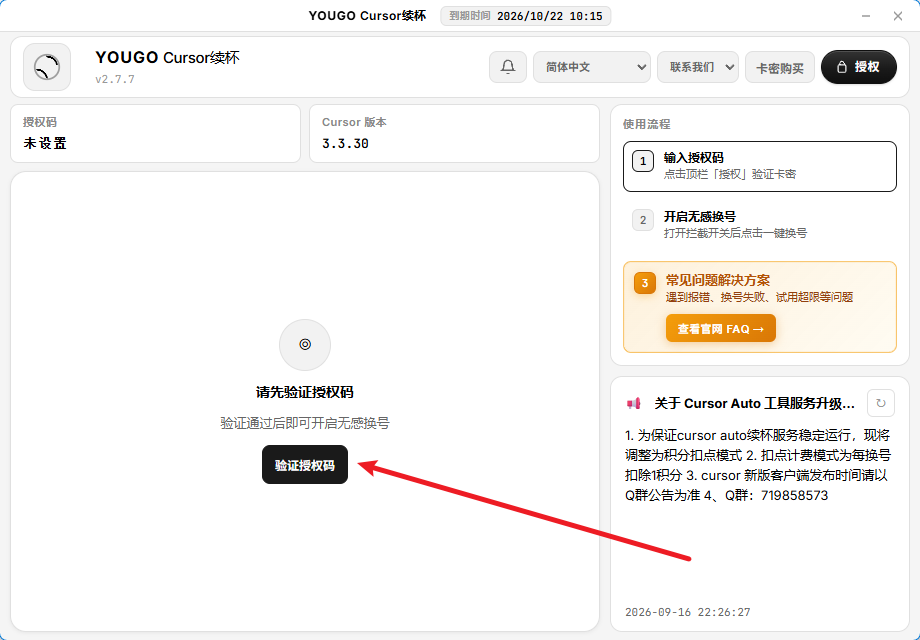Image resolution: width=920 pixels, height=640 pixels.
Task: Refresh the announcement panel
Action: pos(880,403)
